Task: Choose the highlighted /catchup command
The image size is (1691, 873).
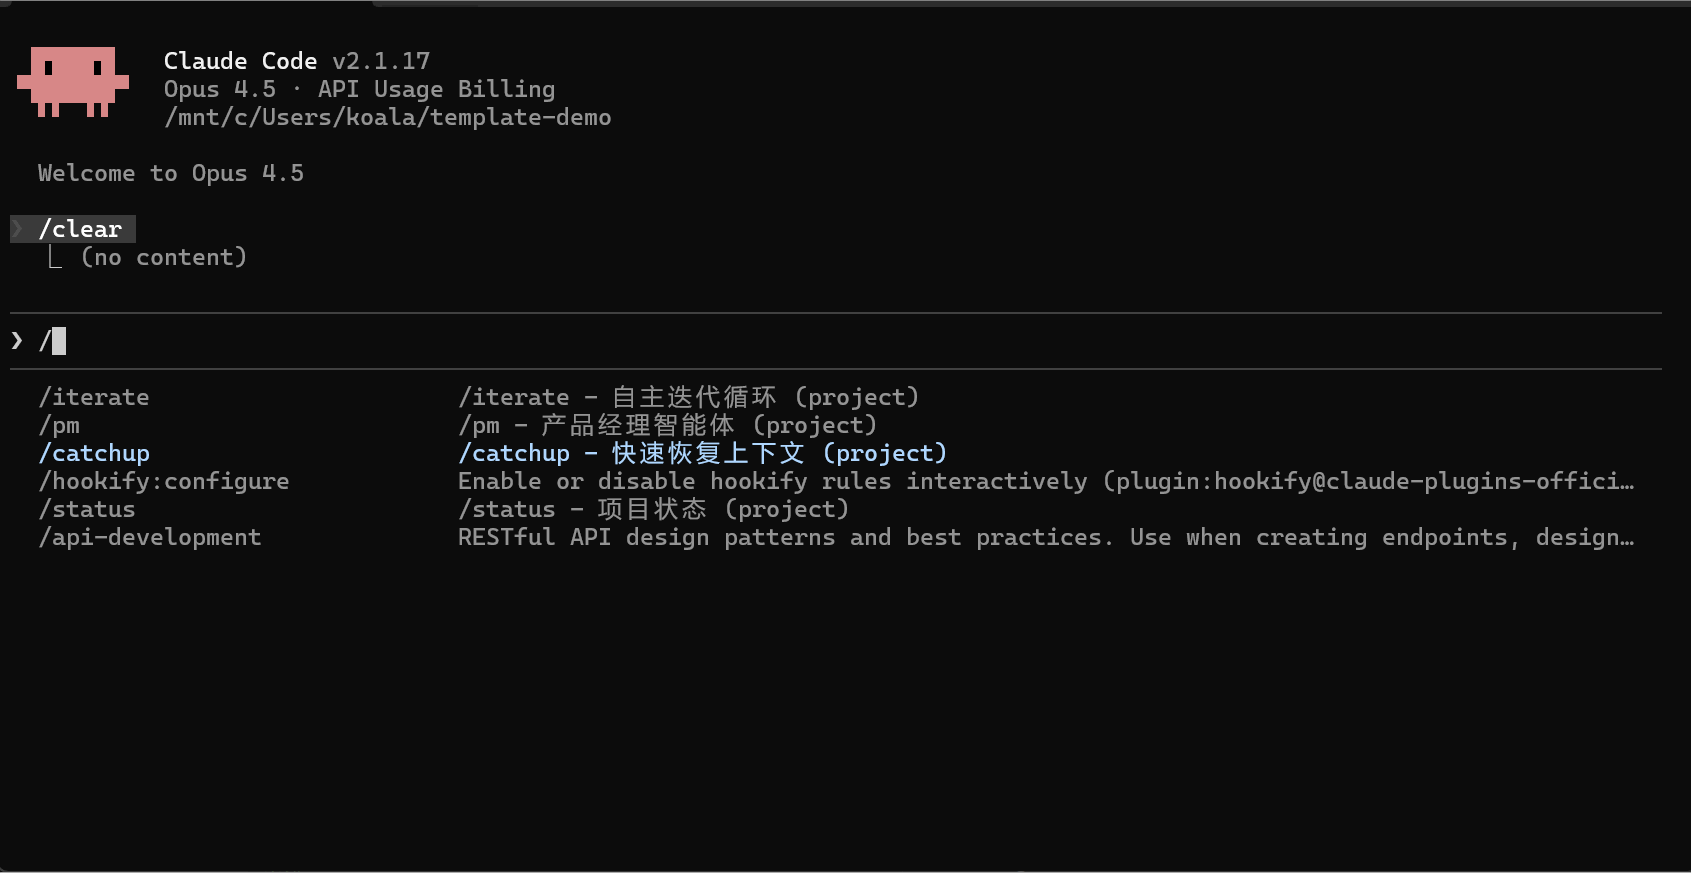Action: pos(93,453)
